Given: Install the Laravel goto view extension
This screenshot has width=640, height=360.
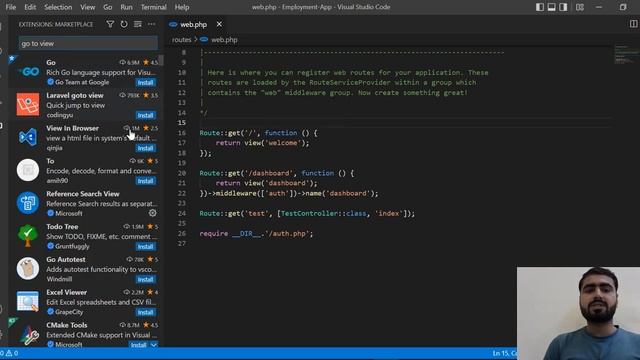Looking at the screenshot, I should point(145,115).
